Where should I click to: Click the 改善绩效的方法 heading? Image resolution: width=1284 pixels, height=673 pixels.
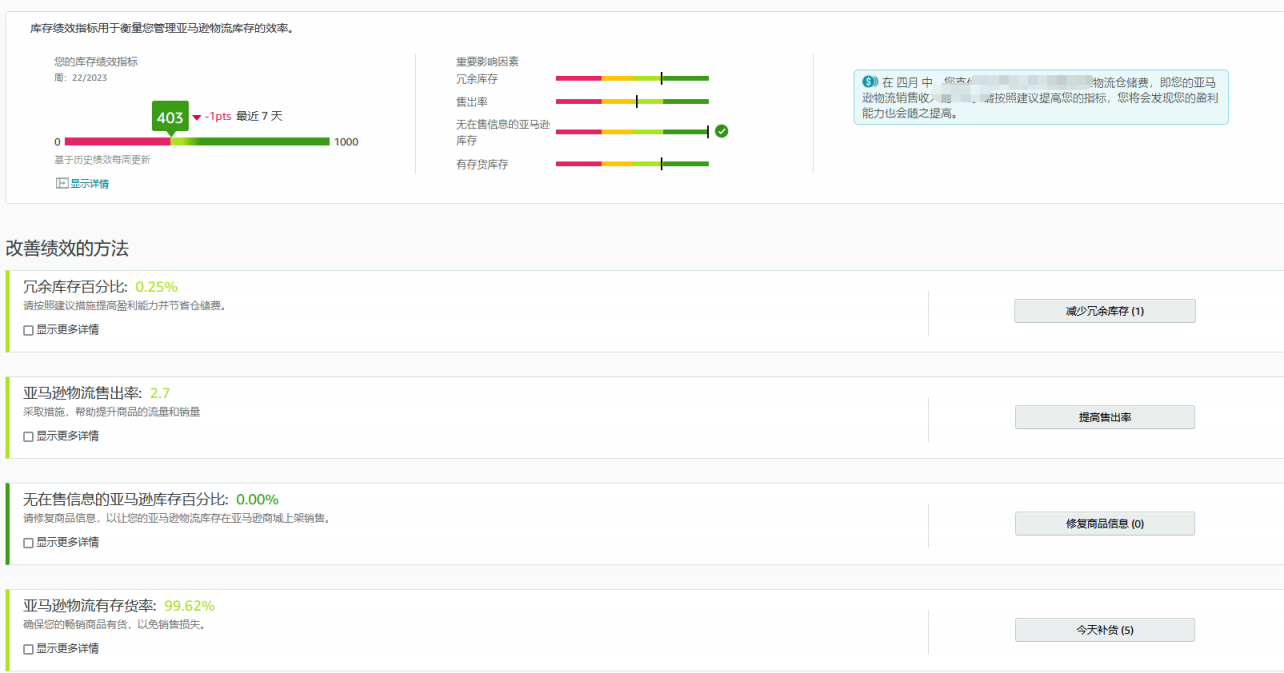(67, 248)
